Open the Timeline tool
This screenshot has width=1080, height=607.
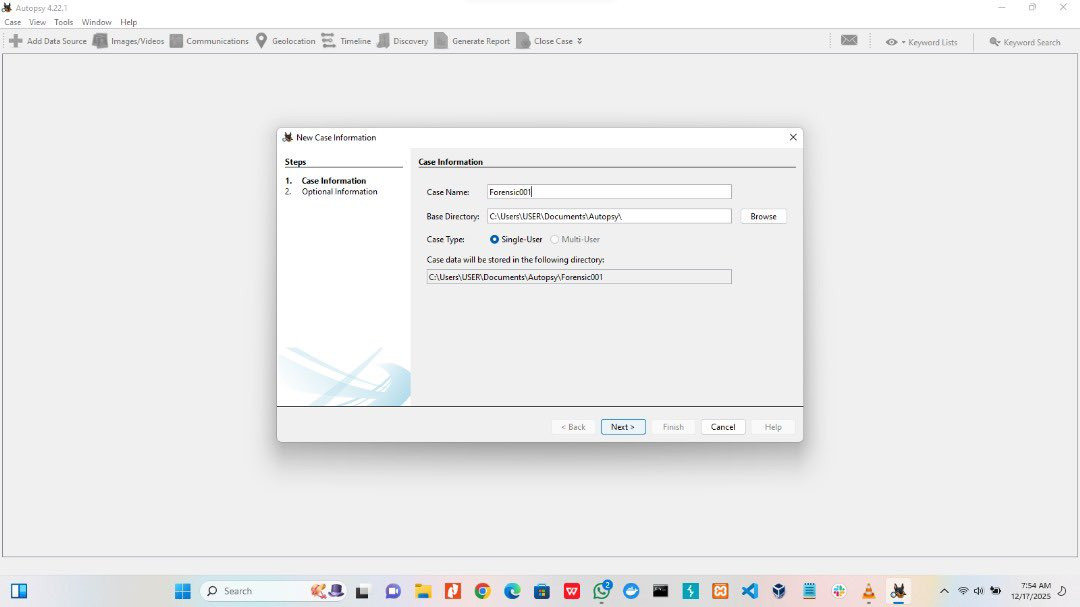(x=346, y=41)
